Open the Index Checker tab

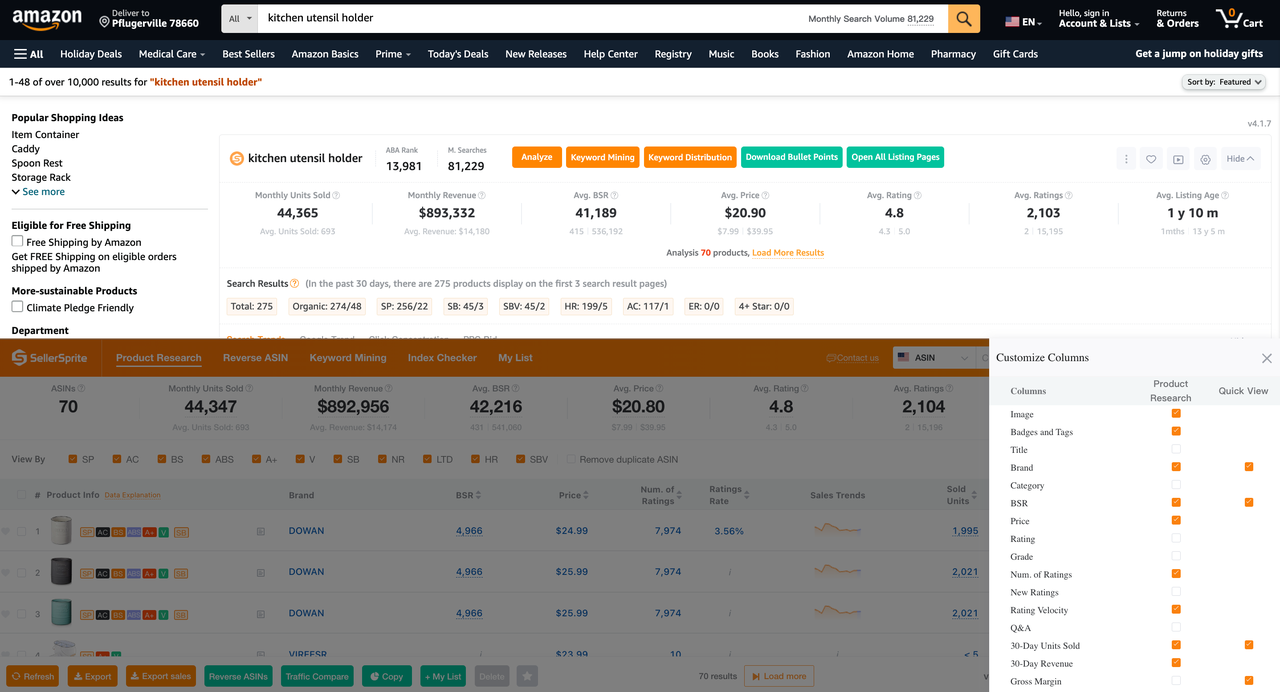[x=442, y=358]
